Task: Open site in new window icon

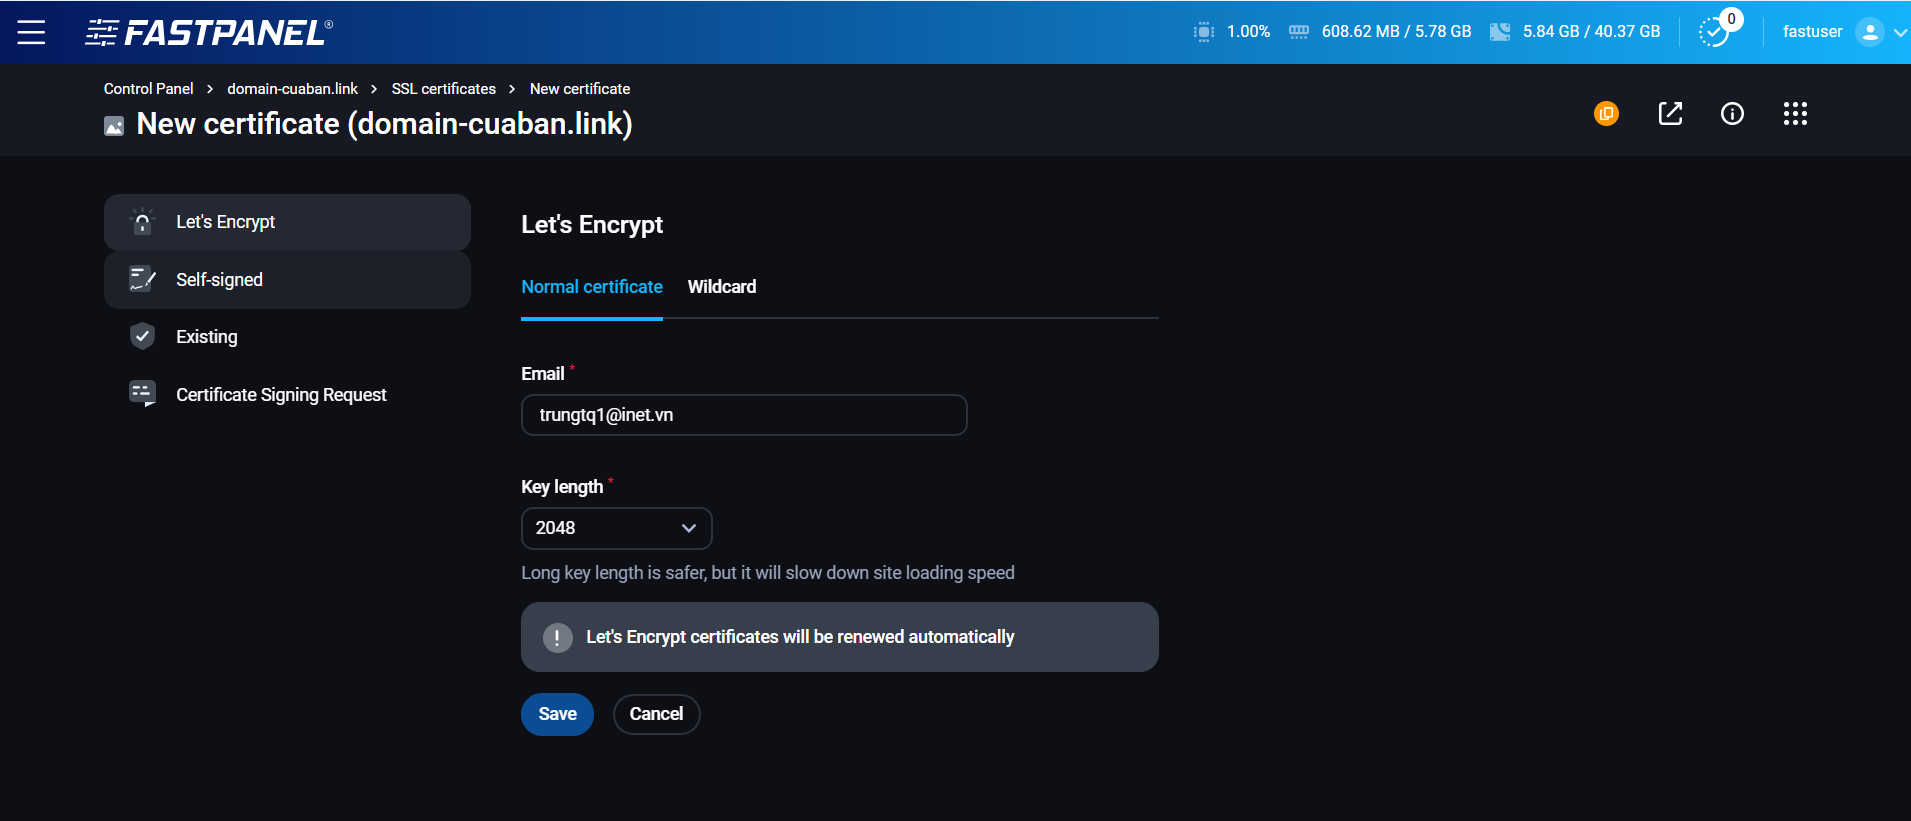Action: coord(1670,113)
